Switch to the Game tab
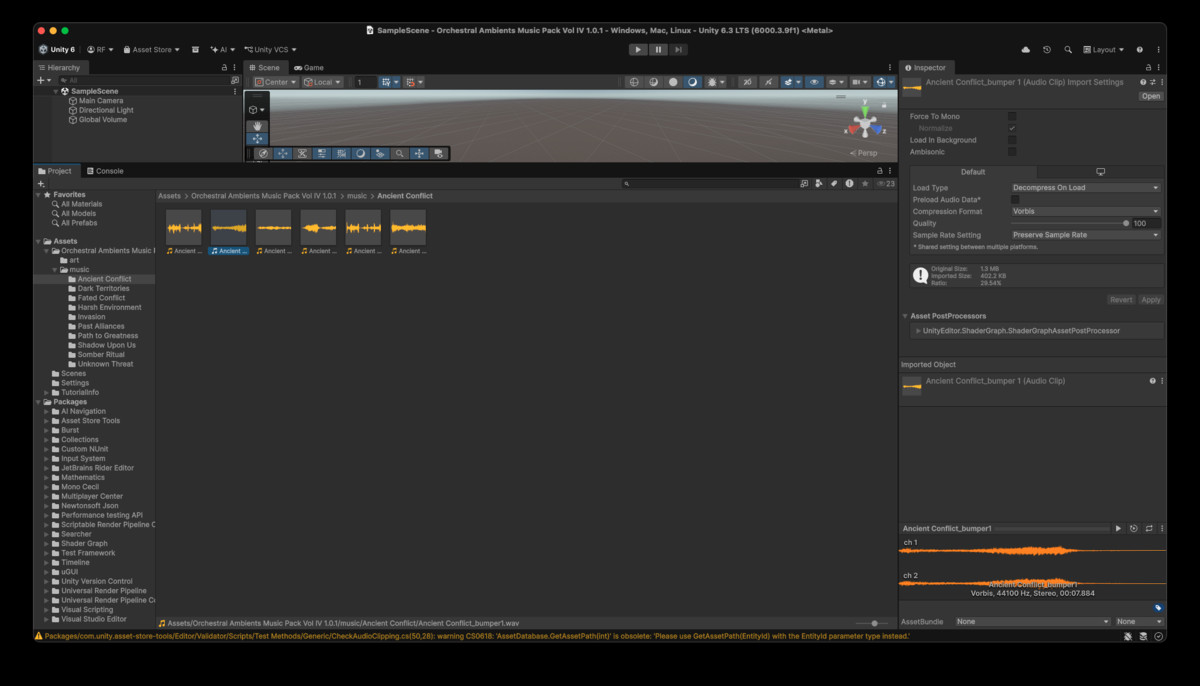This screenshot has width=1200, height=686. pos(309,67)
